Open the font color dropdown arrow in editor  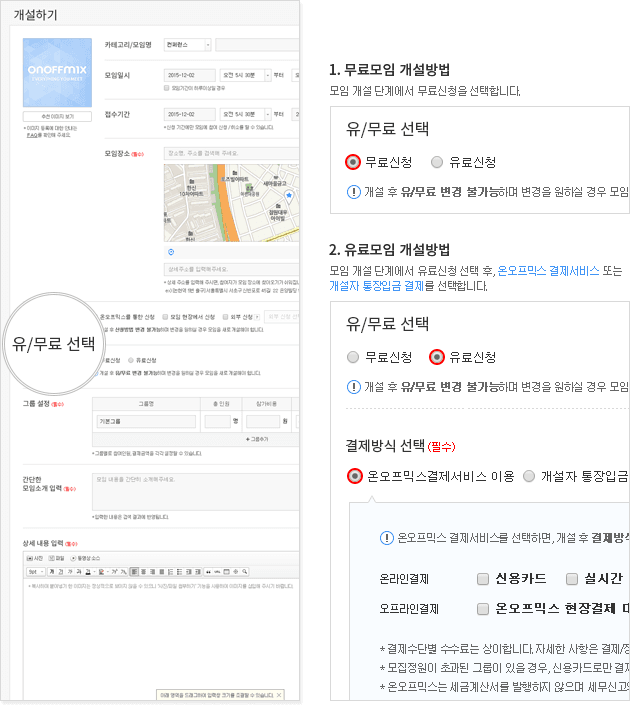[94, 572]
